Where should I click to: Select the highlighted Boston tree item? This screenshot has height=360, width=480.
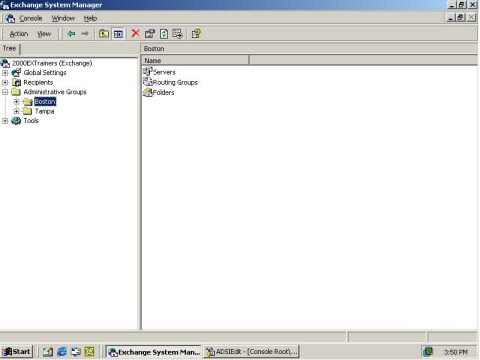point(45,102)
